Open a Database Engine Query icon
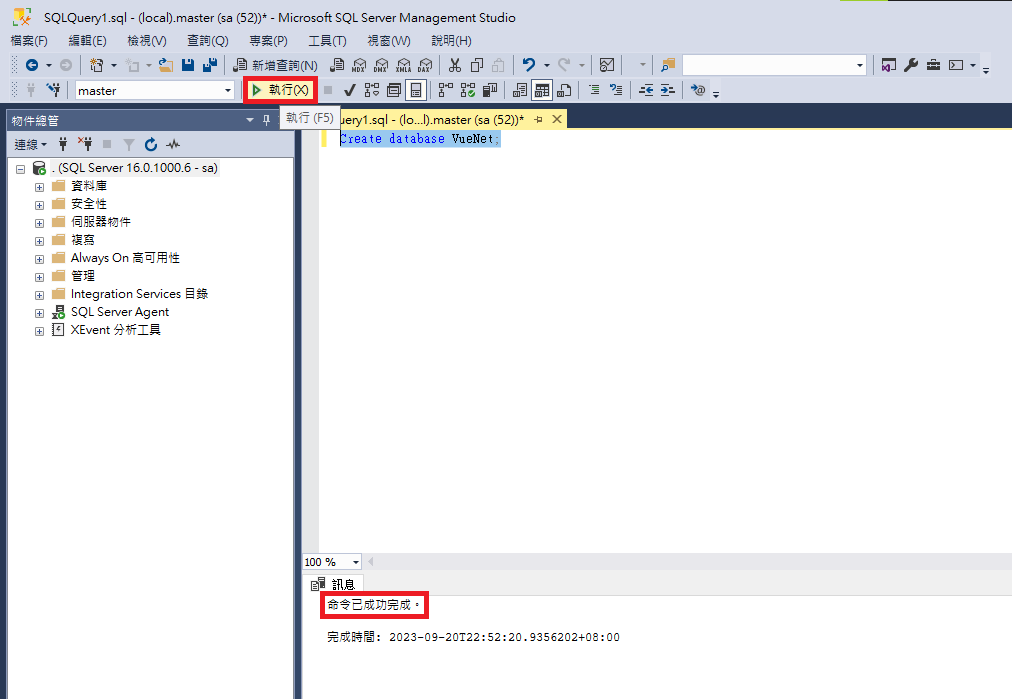This screenshot has height=699, width=1012. pos(337,65)
